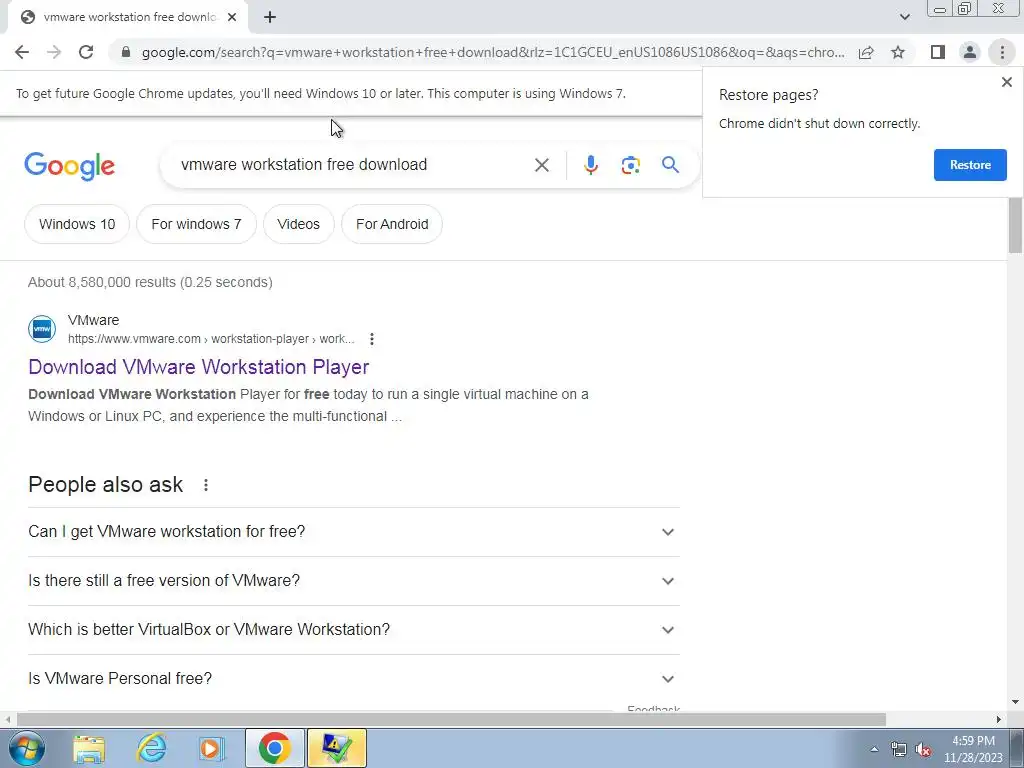Viewport: 1024px width, 768px height.
Task: Go back to the previous page
Action: coord(22,52)
